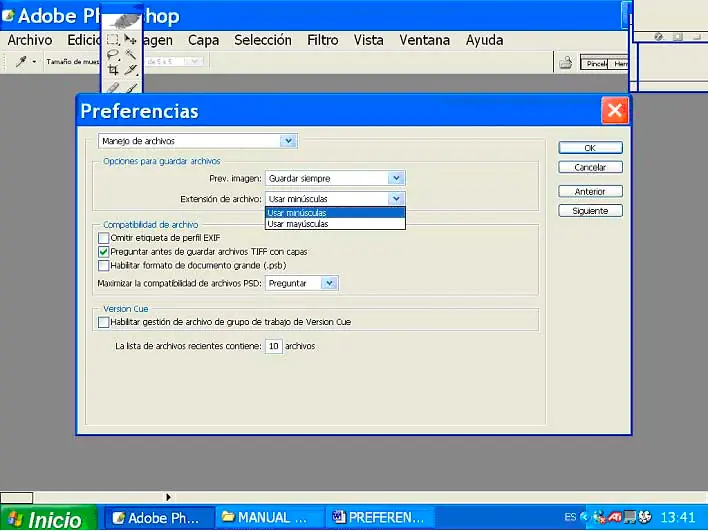
Task: Click the feather logo atop the toolbox
Action: 122,21
